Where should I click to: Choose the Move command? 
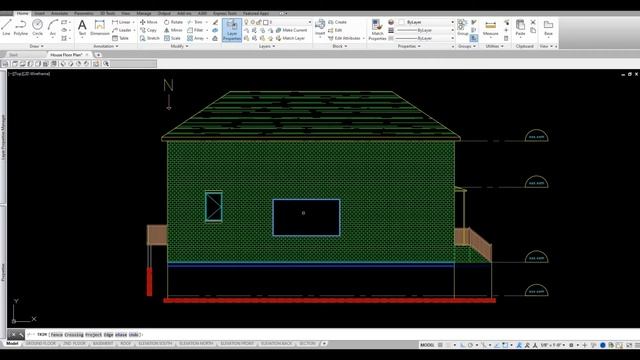pos(149,22)
